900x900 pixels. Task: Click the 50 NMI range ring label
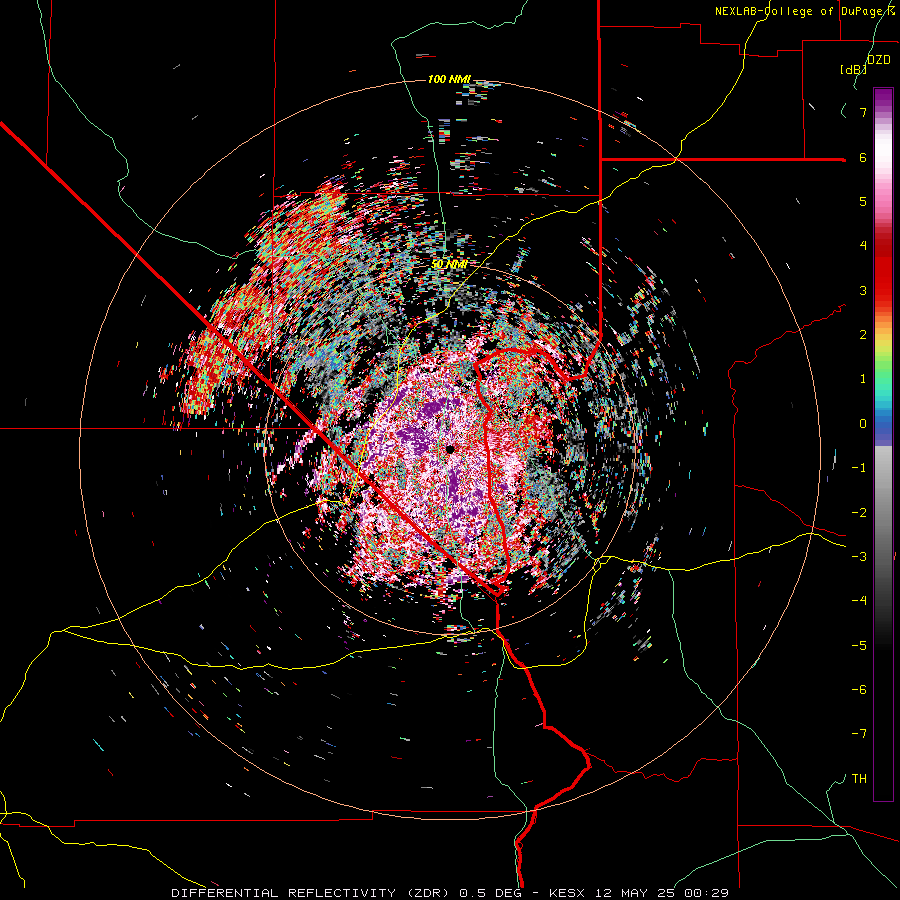(449, 264)
